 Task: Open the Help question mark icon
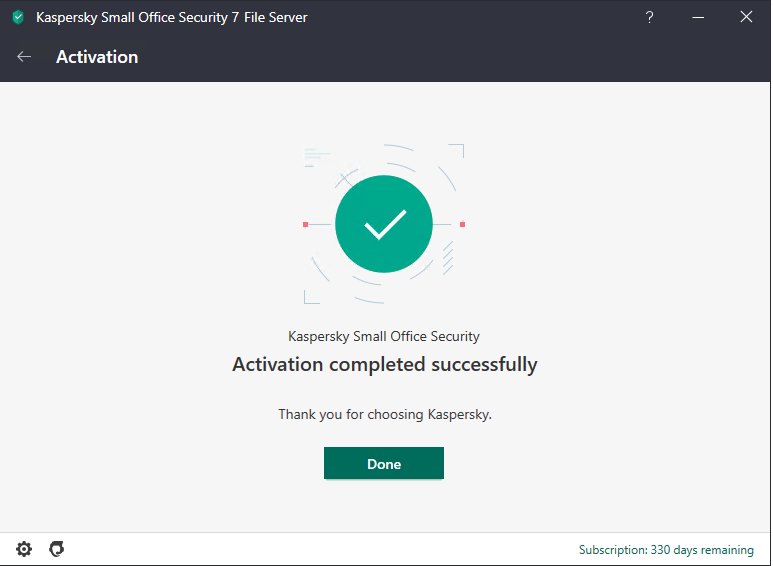click(x=649, y=17)
